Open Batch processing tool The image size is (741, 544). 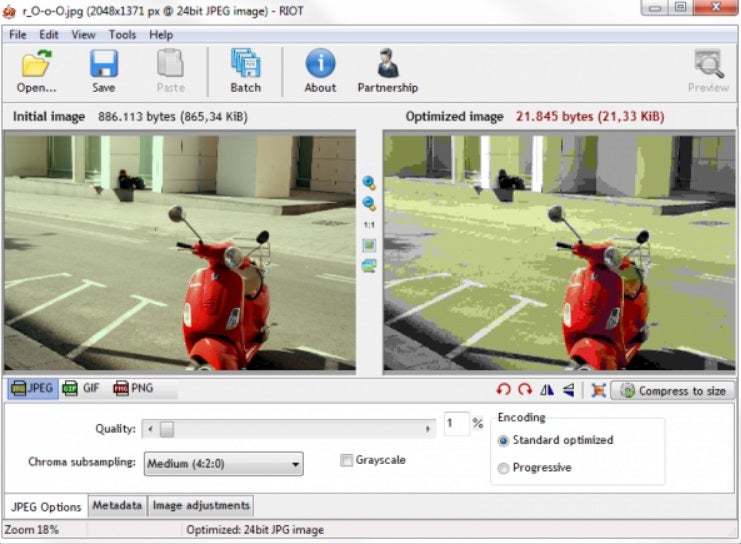[x=245, y=70]
